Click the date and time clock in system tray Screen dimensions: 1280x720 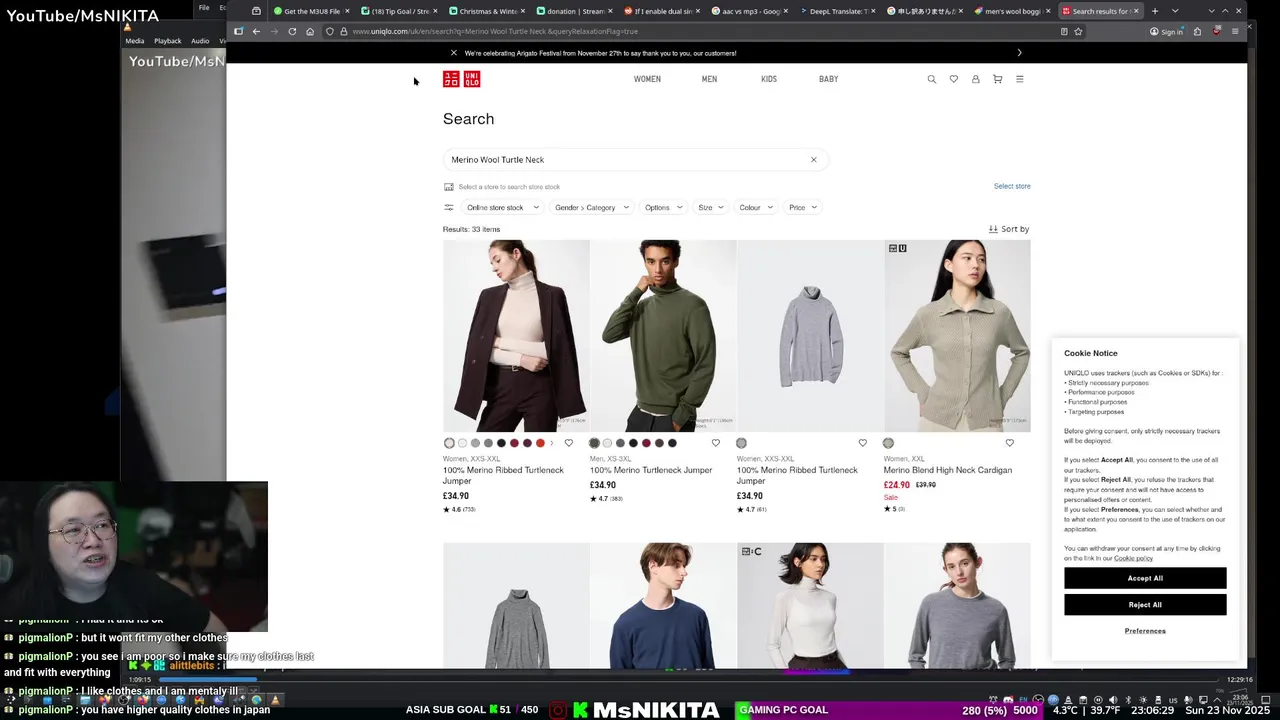(1239, 699)
